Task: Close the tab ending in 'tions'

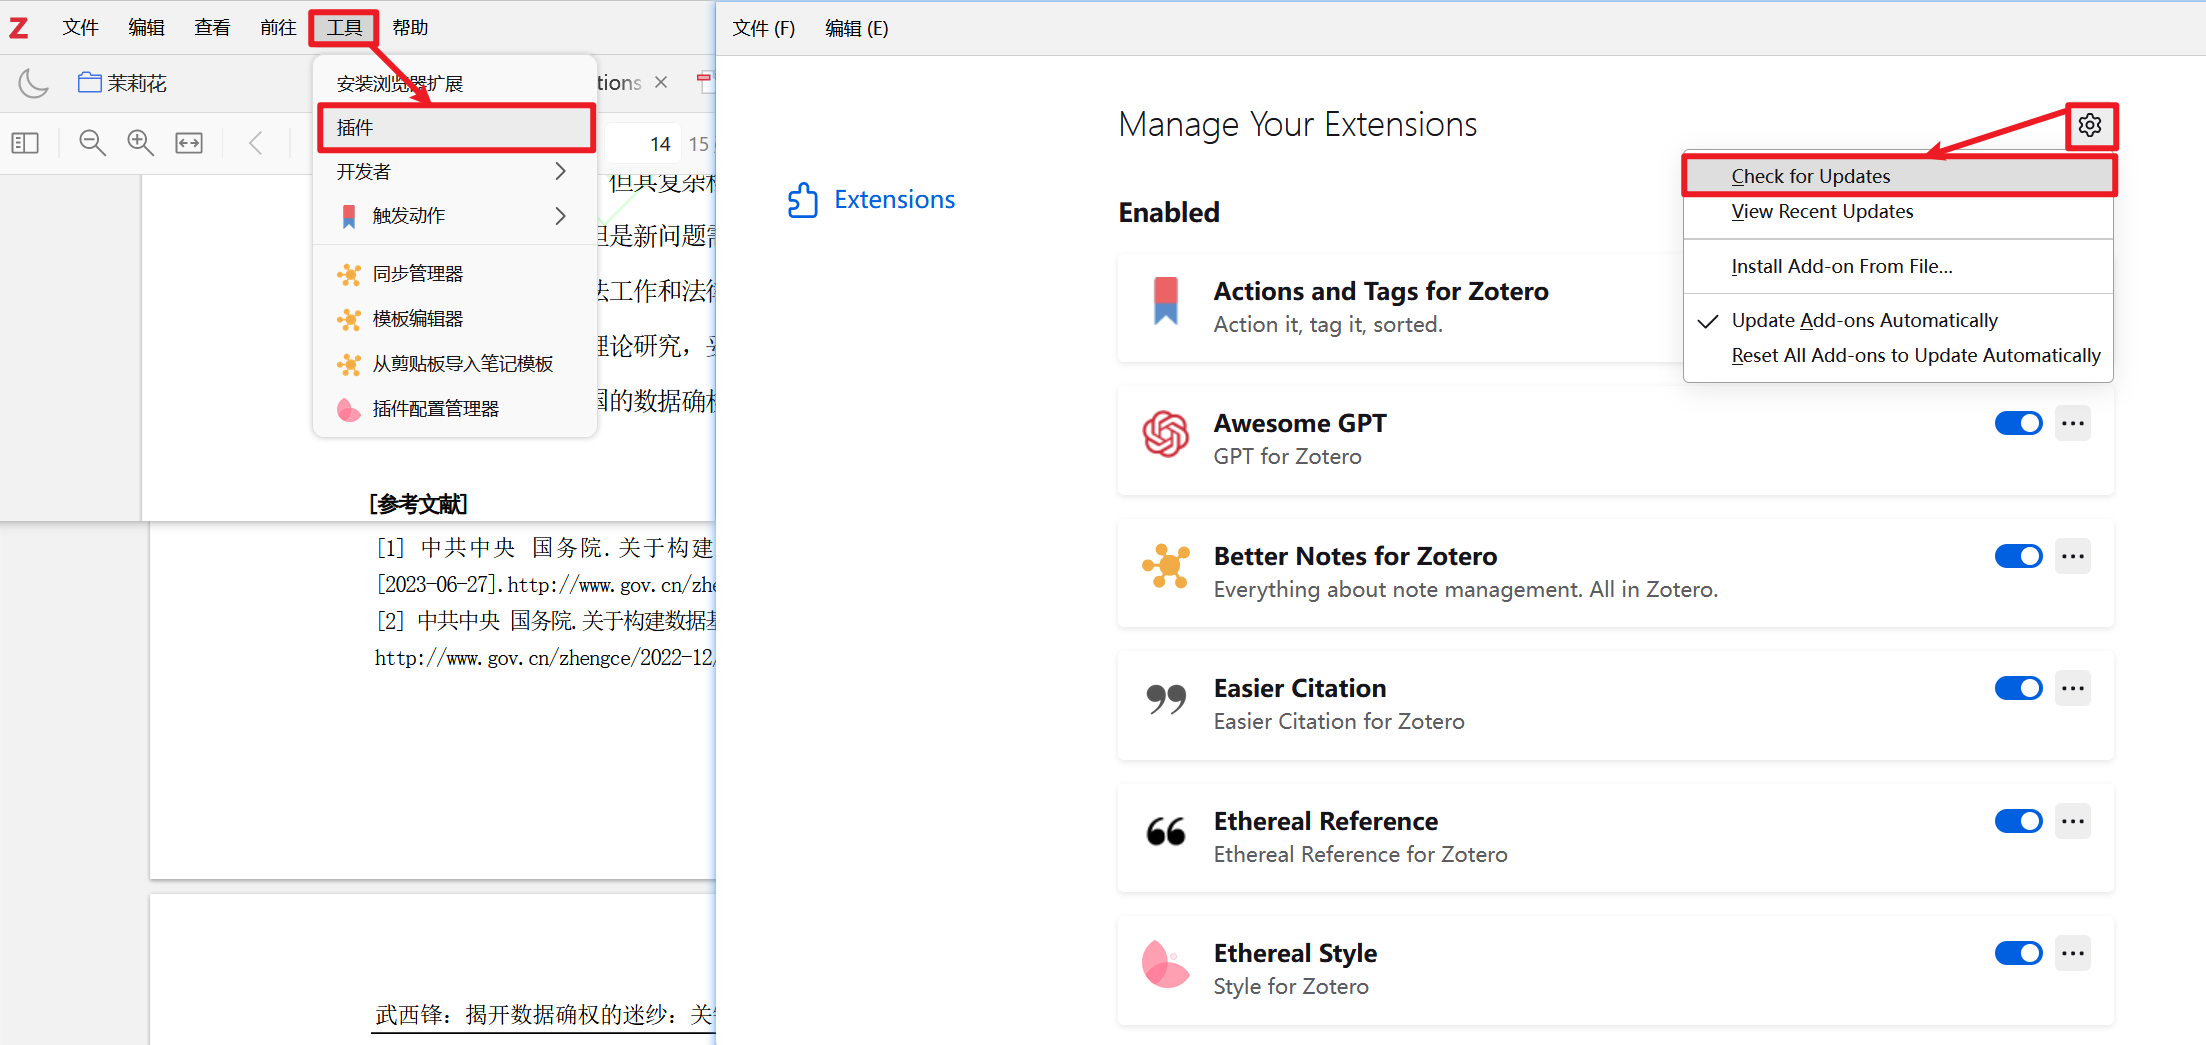Action: [661, 82]
